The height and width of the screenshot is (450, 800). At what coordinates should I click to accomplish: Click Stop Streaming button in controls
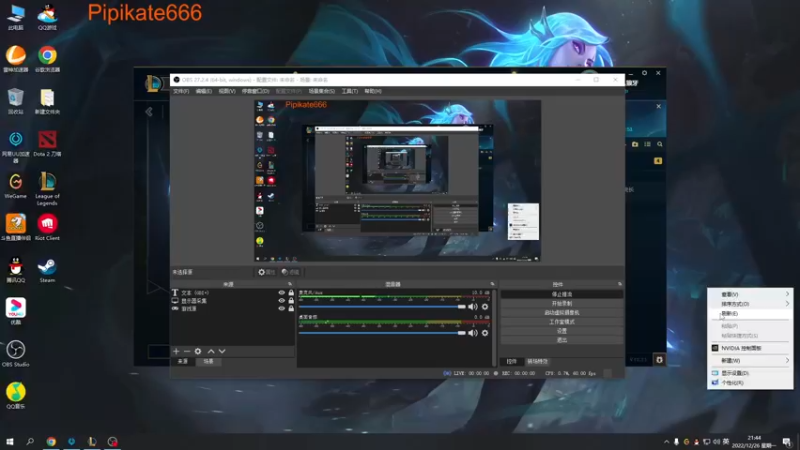(562, 294)
